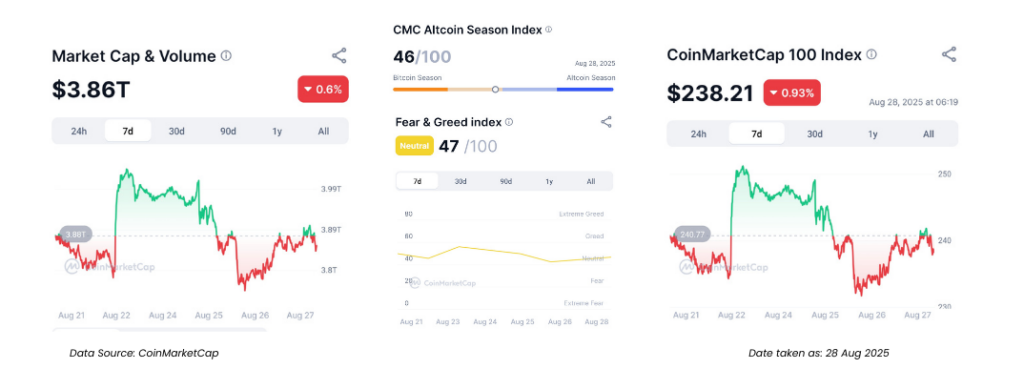Screen dimensions: 1024x369
Task: Click the CMC Altcoin Season Index info icon
Action: click(549, 29)
